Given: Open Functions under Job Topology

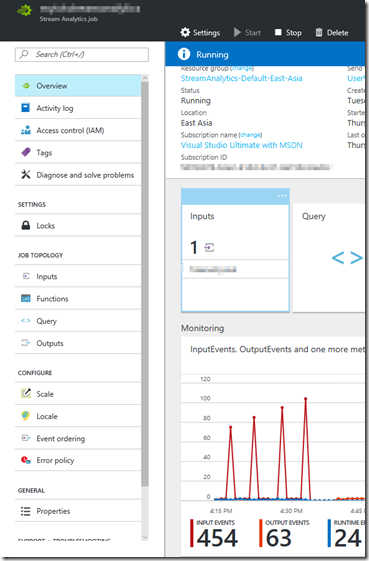Looking at the screenshot, I should [78, 298].
